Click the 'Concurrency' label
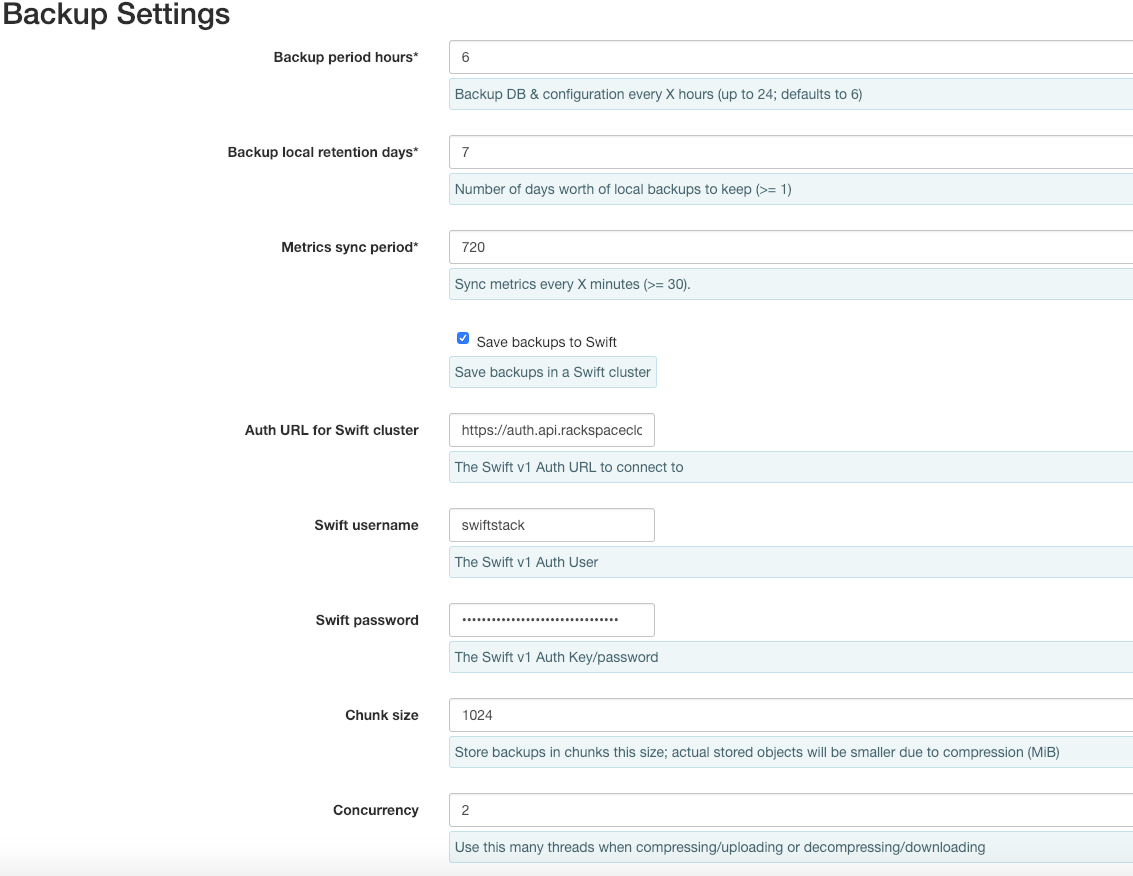 coord(376,810)
